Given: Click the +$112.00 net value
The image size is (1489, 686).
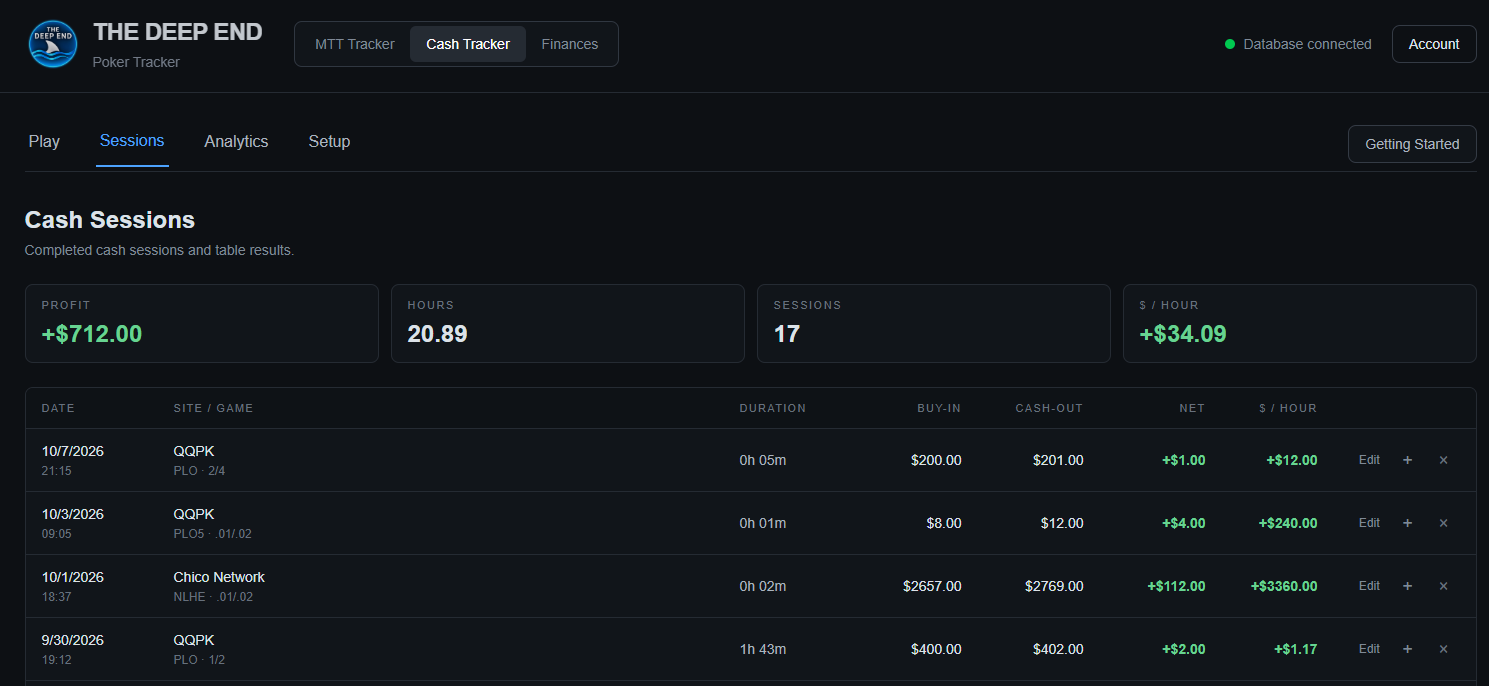Looking at the screenshot, I should pyautogui.click(x=1176, y=586).
